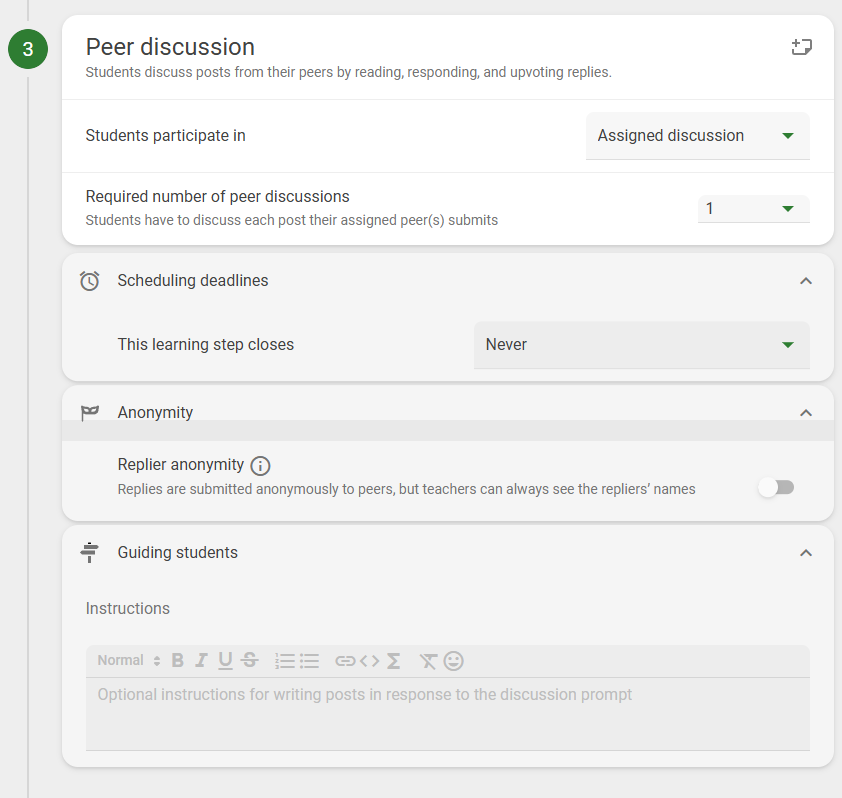Insert a code block in the editor
842x798 pixels.
tap(369, 660)
